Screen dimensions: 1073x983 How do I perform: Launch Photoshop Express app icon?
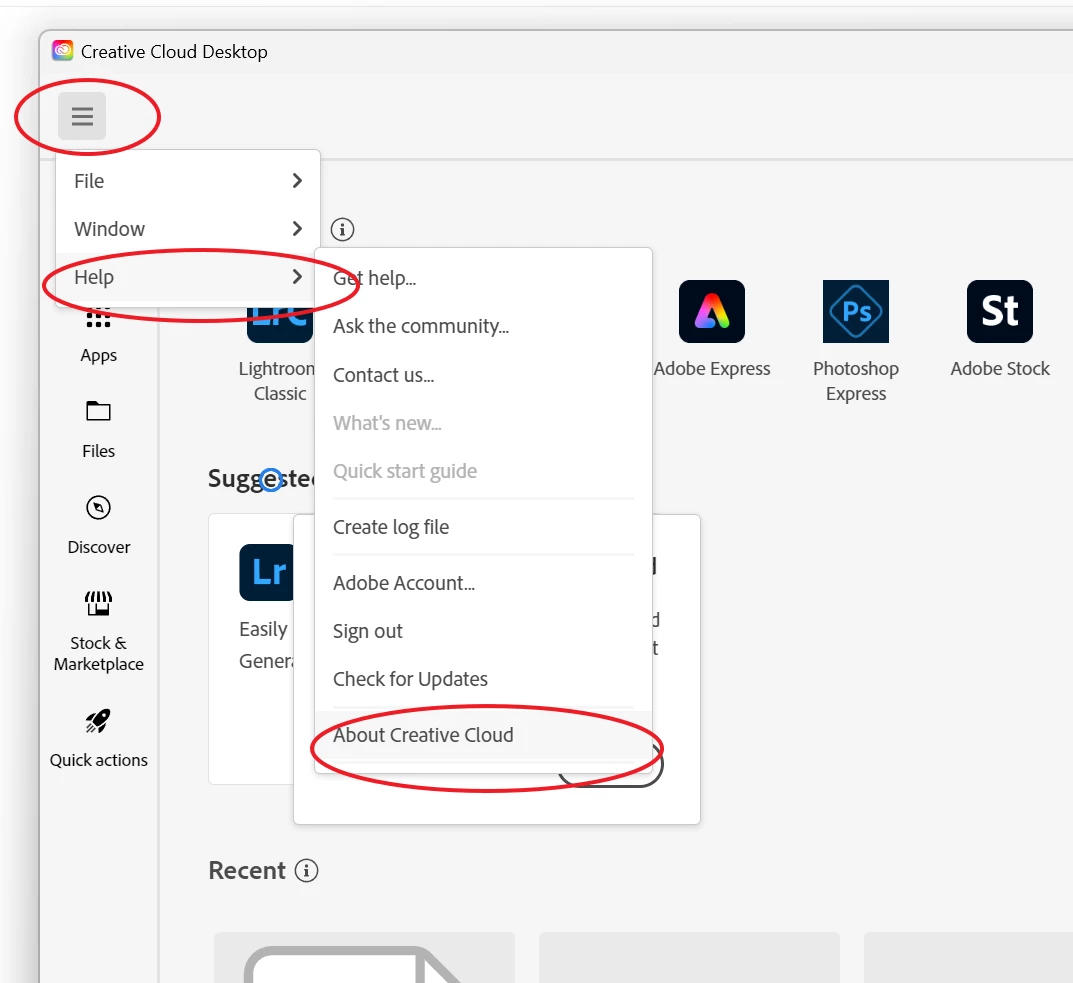pos(855,311)
